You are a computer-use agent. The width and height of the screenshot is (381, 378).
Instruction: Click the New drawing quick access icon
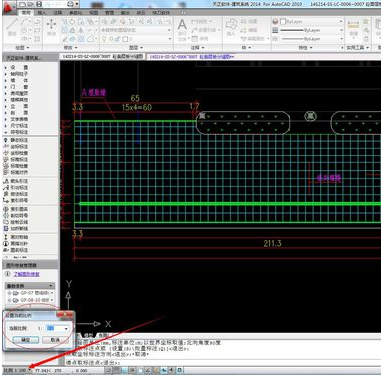[23, 4]
